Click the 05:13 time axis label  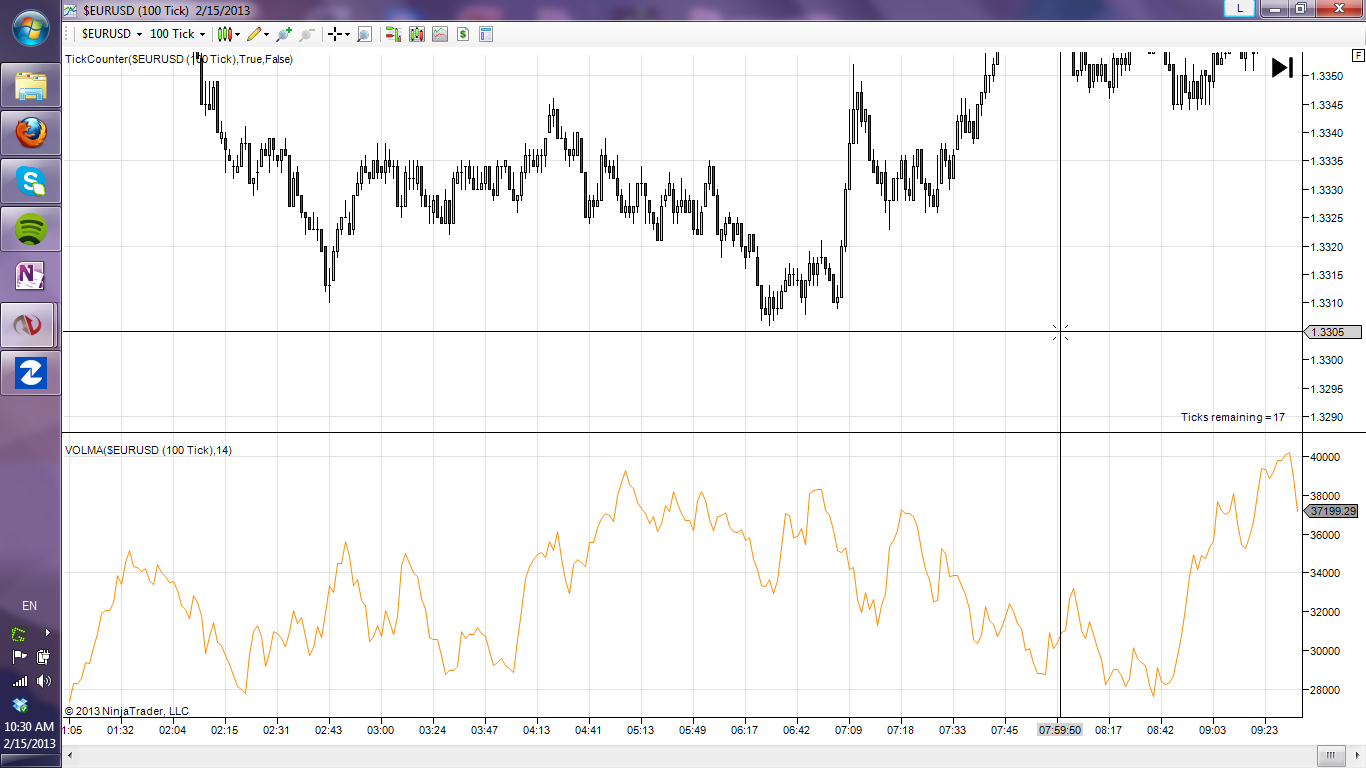(640, 730)
